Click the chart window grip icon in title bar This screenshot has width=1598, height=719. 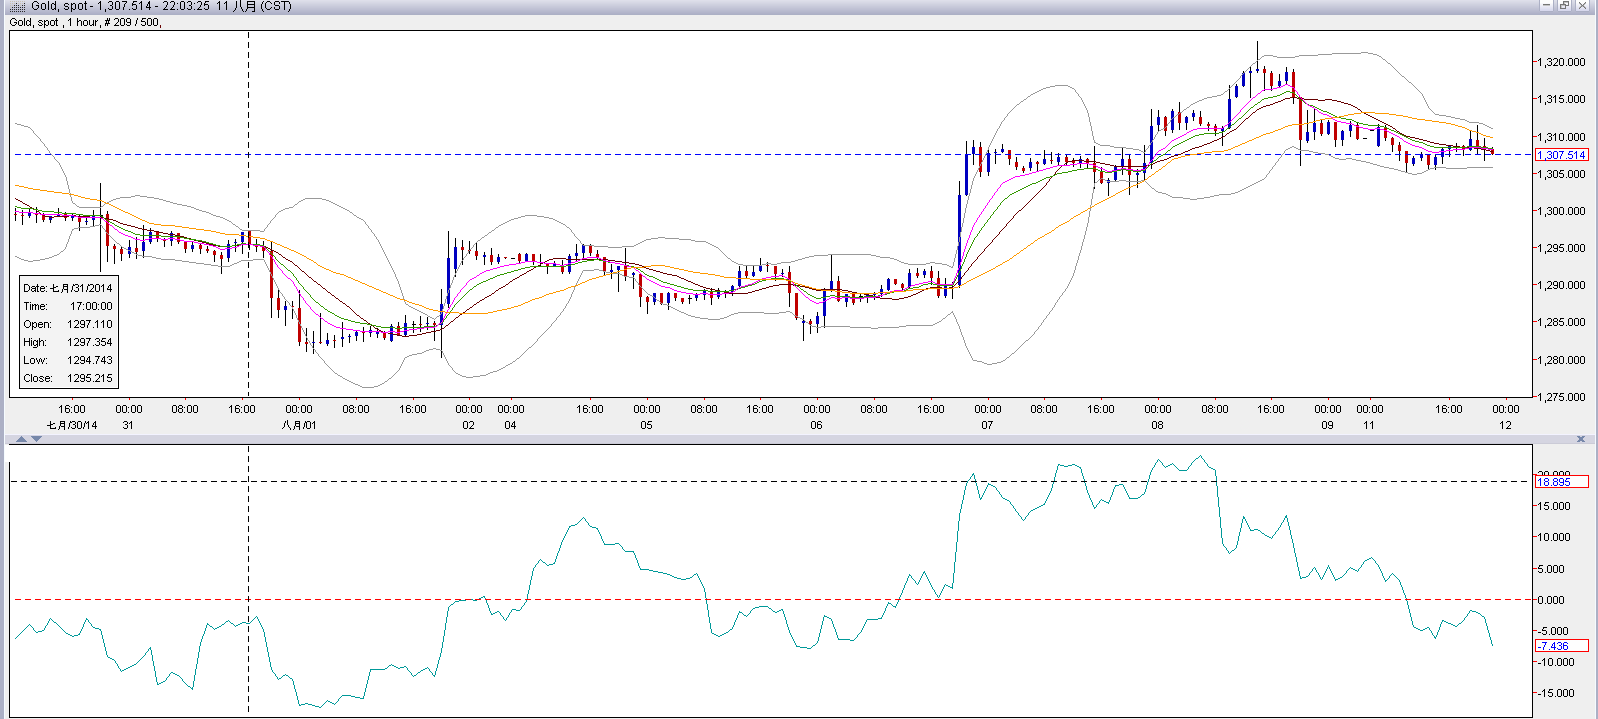click(16, 6)
